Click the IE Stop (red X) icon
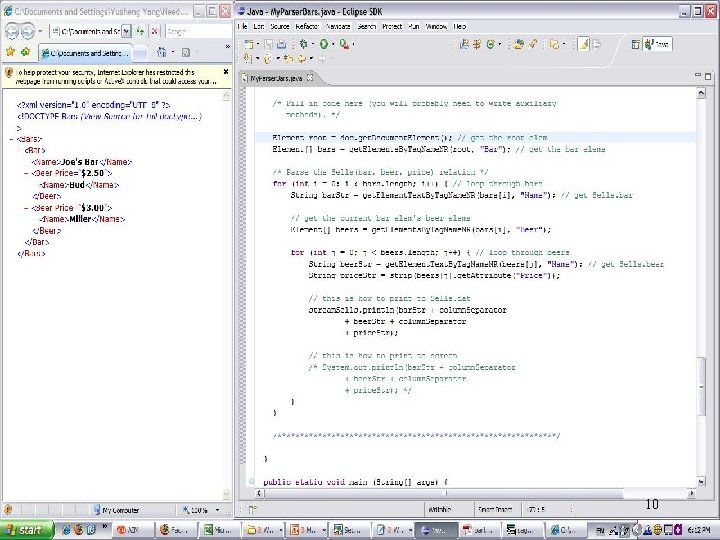 click(x=154, y=32)
